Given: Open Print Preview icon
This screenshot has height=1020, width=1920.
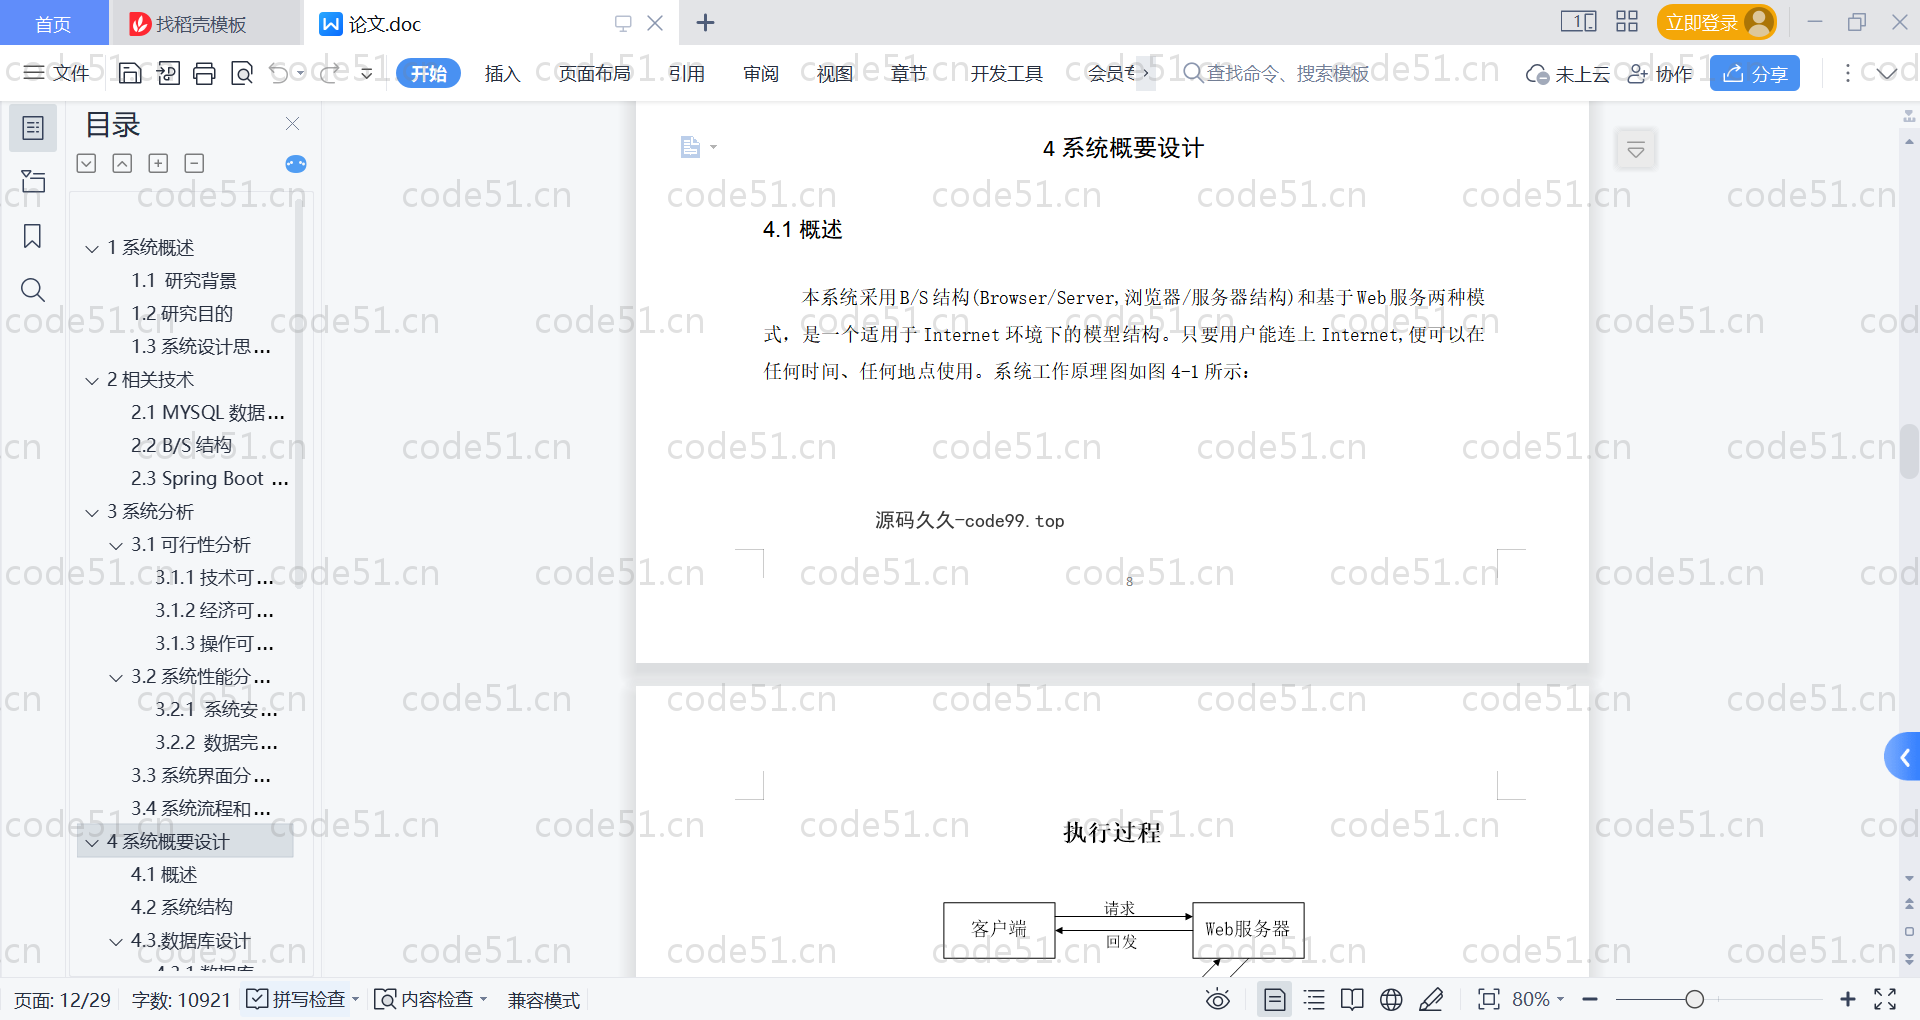Looking at the screenshot, I should [x=241, y=73].
